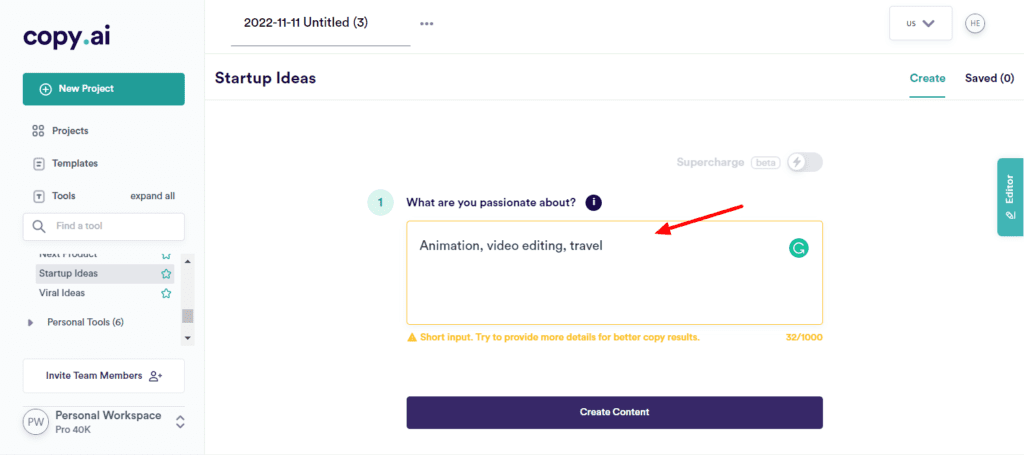Click expand all in Tools section
1024x455 pixels.
(152, 196)
